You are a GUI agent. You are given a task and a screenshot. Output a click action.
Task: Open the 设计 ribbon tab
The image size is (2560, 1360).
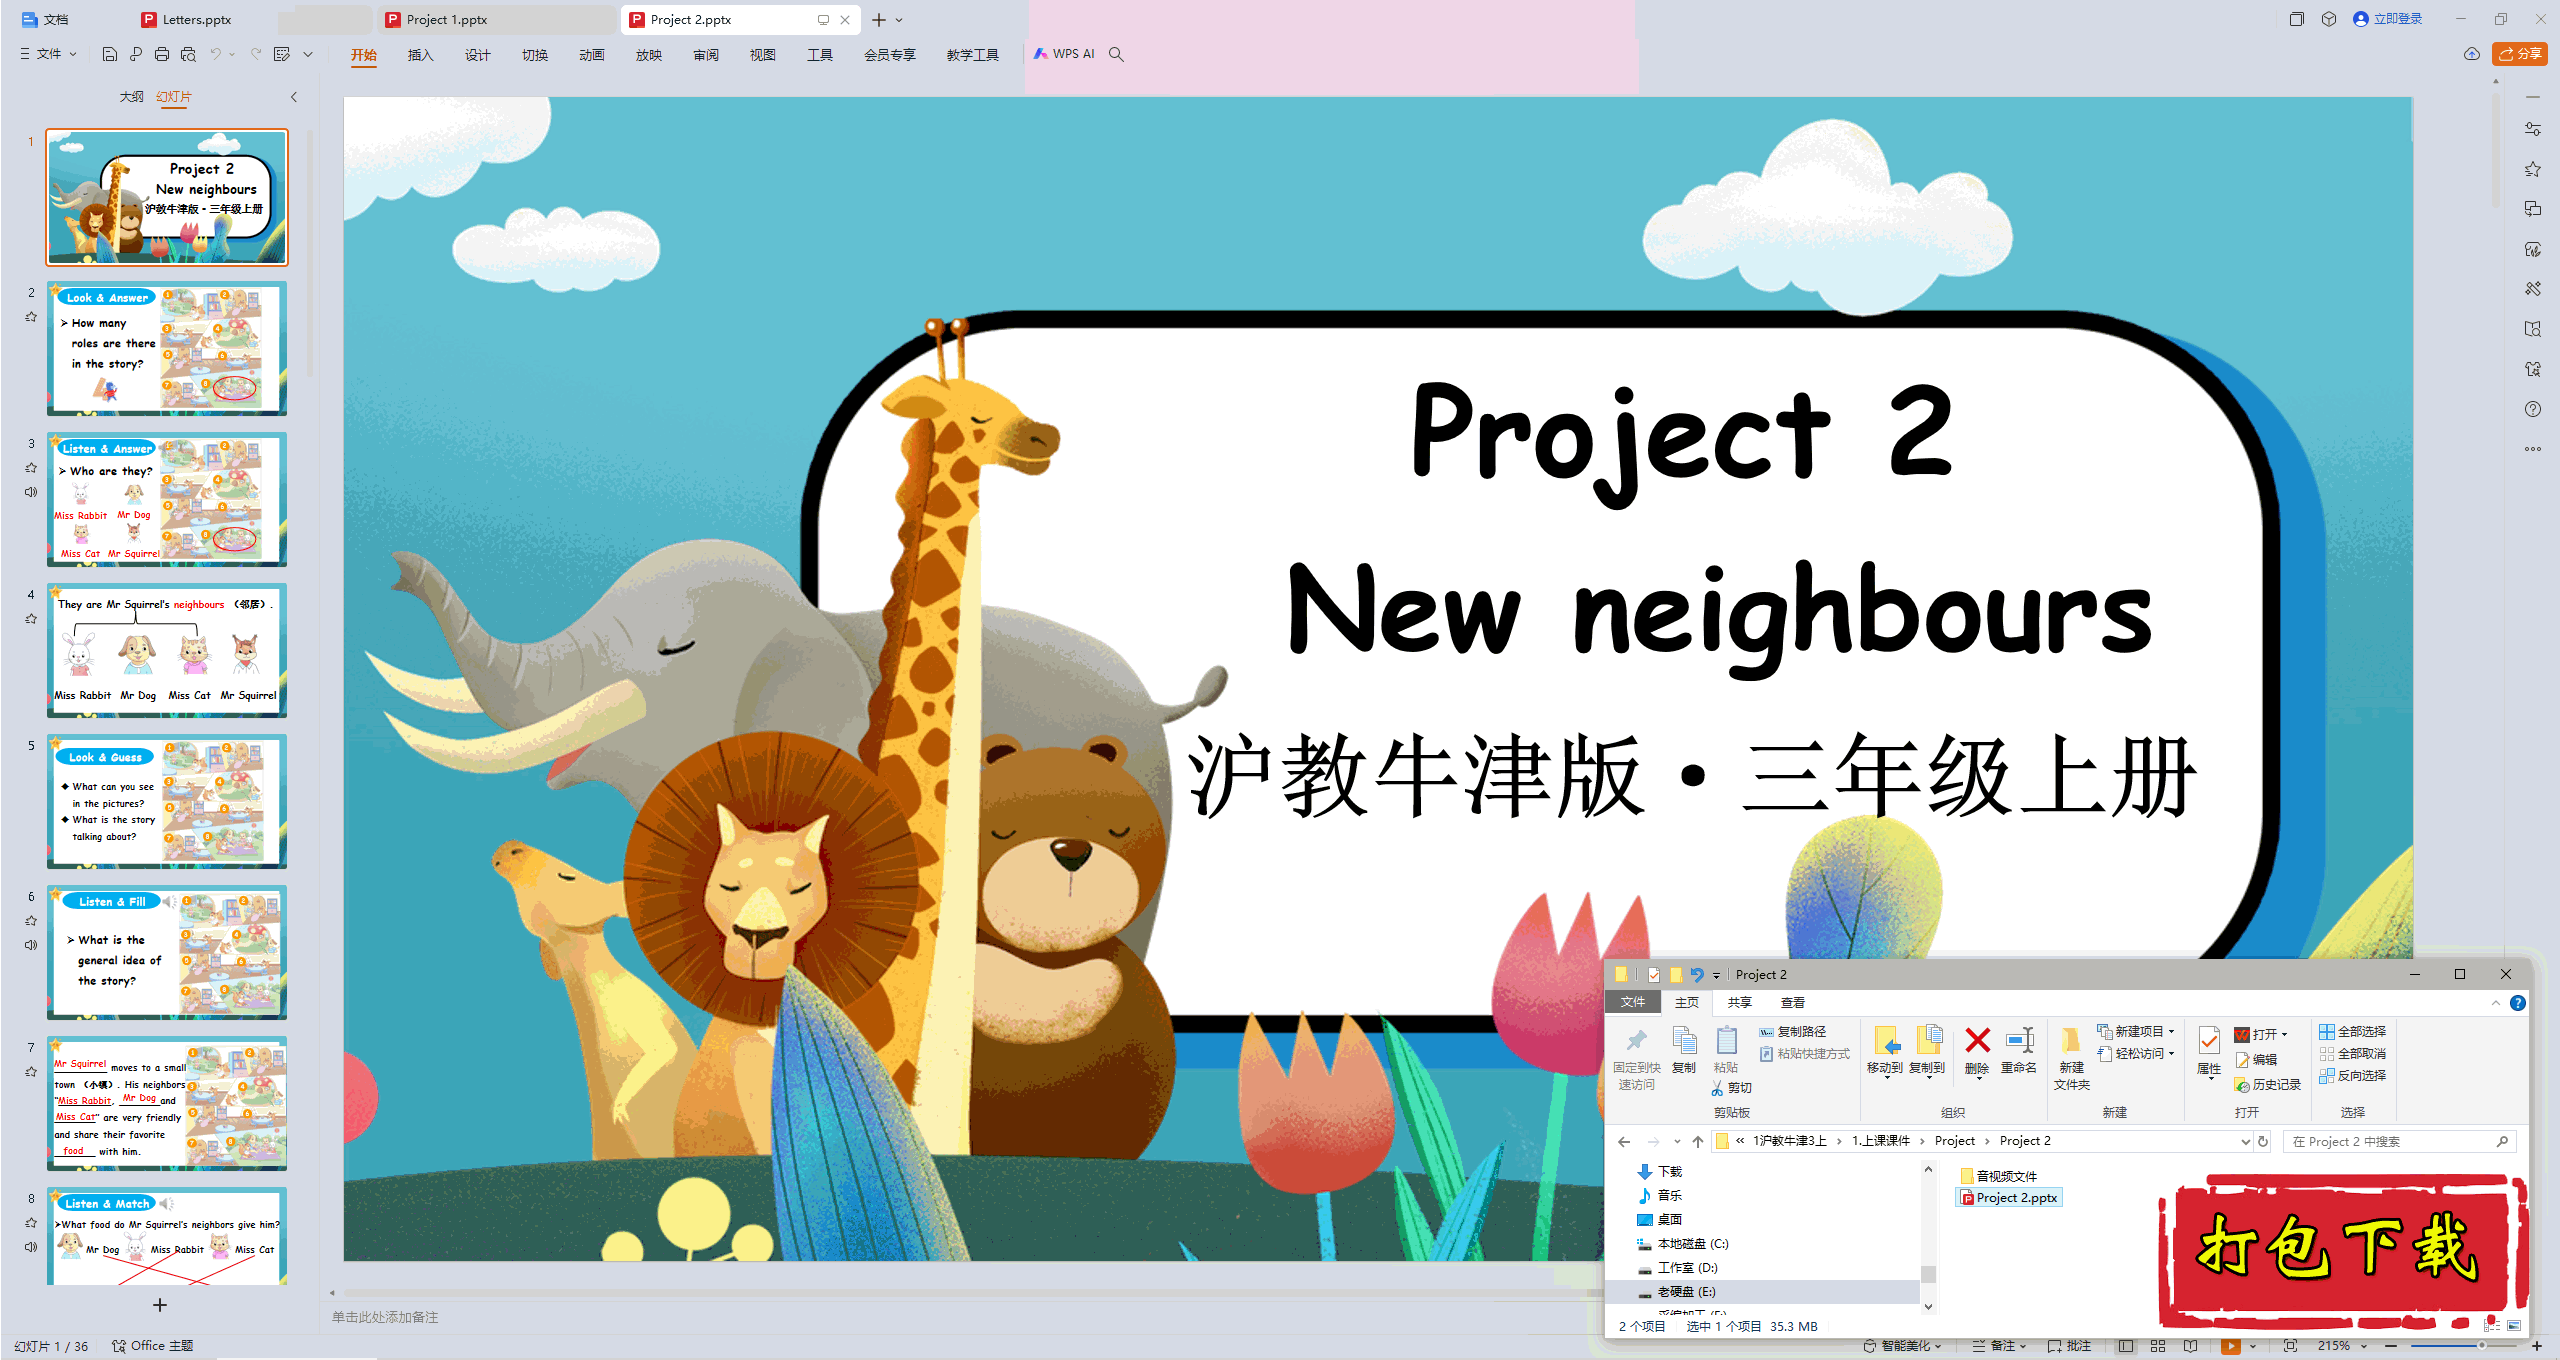tap(477, 55)
